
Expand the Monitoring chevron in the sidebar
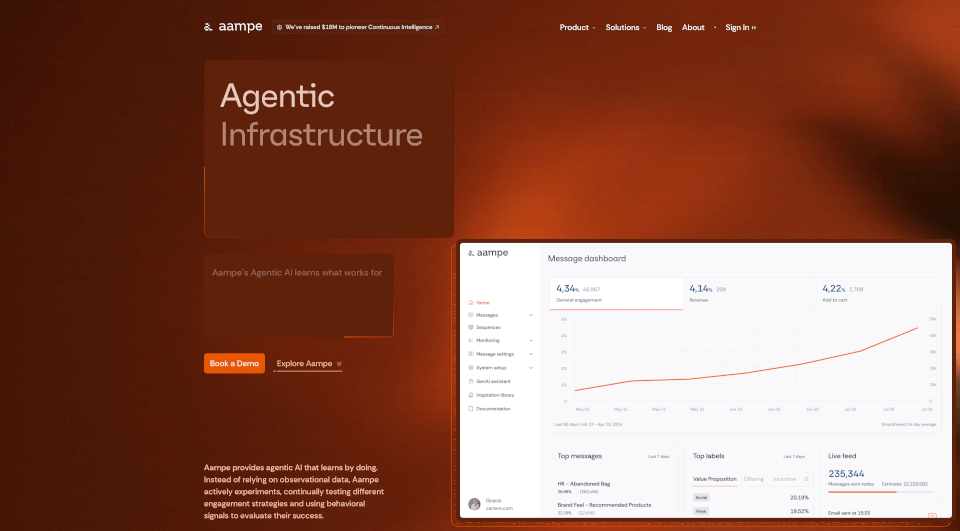click(x=531, y=341)
